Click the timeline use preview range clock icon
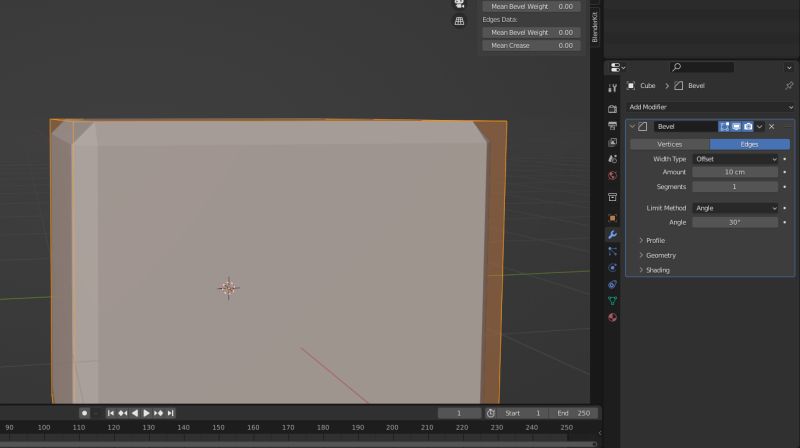800x448 pixels. pyautogui.click(x=491, y=413)
